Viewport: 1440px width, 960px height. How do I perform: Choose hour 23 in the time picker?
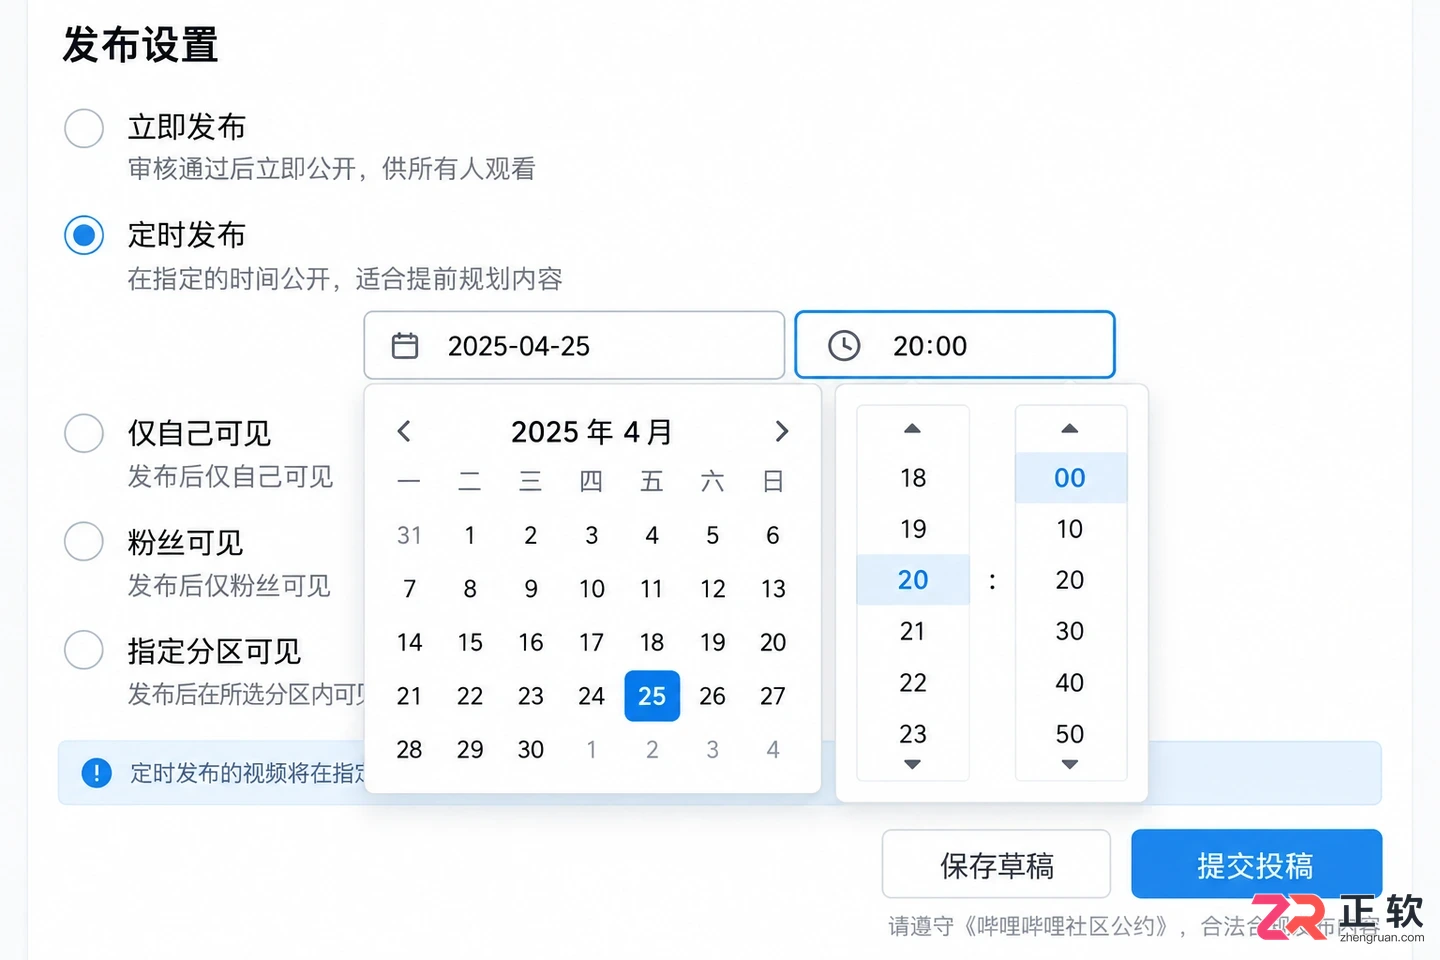(913, 734)
